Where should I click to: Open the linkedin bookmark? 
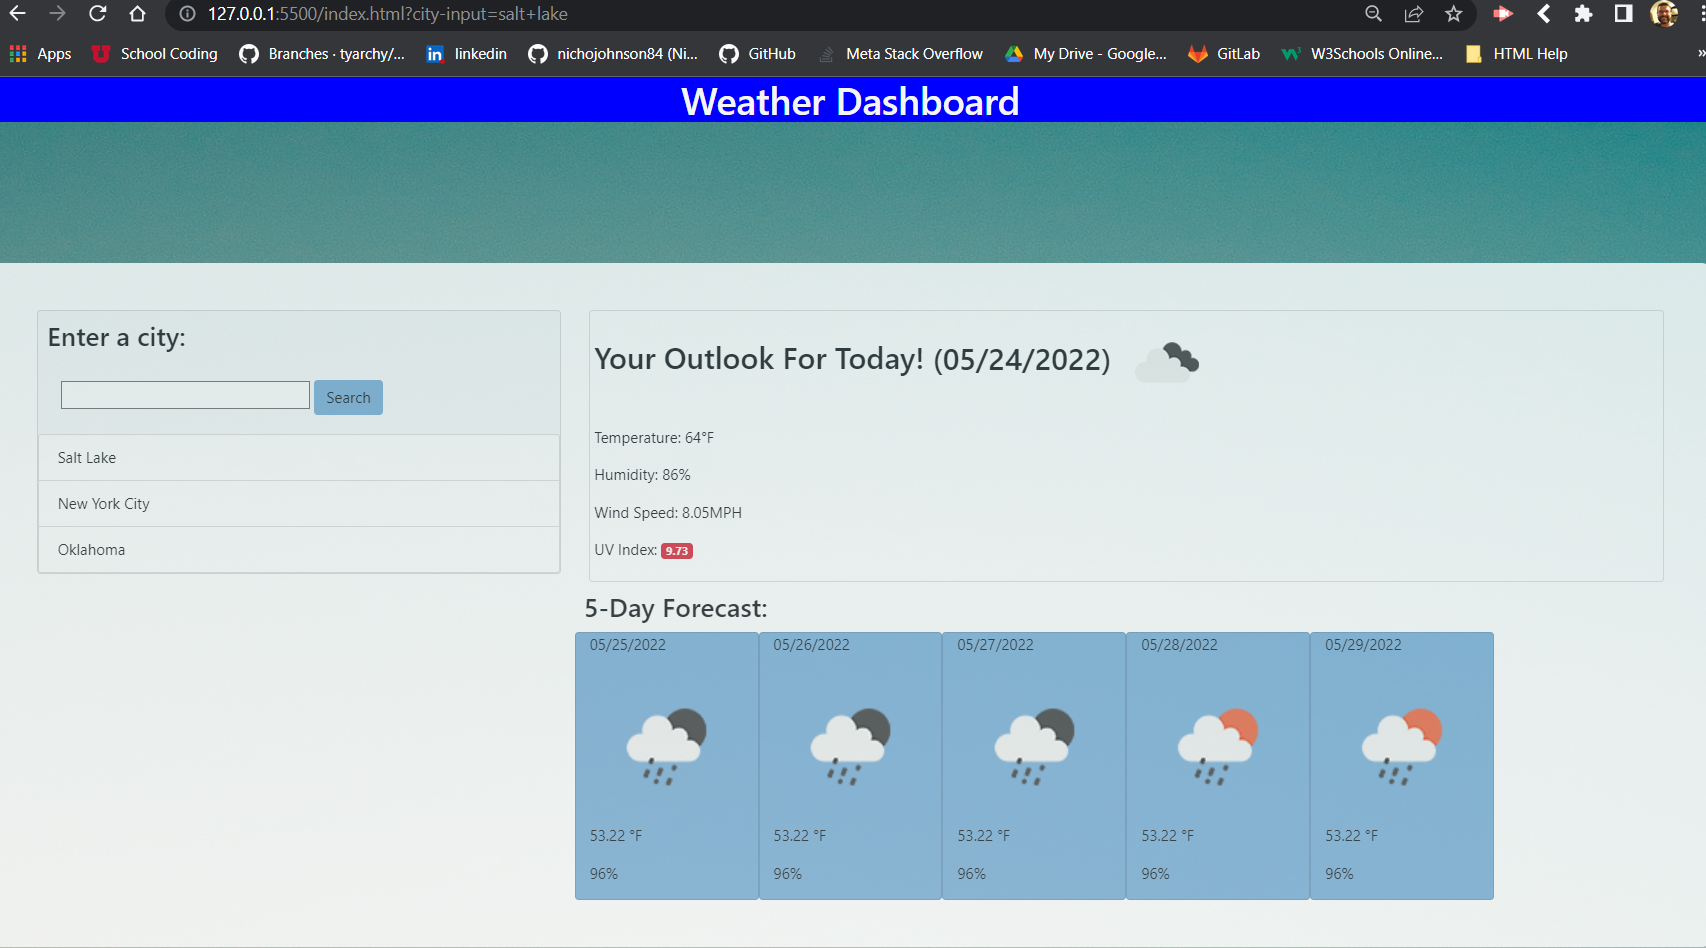point(478,54)
